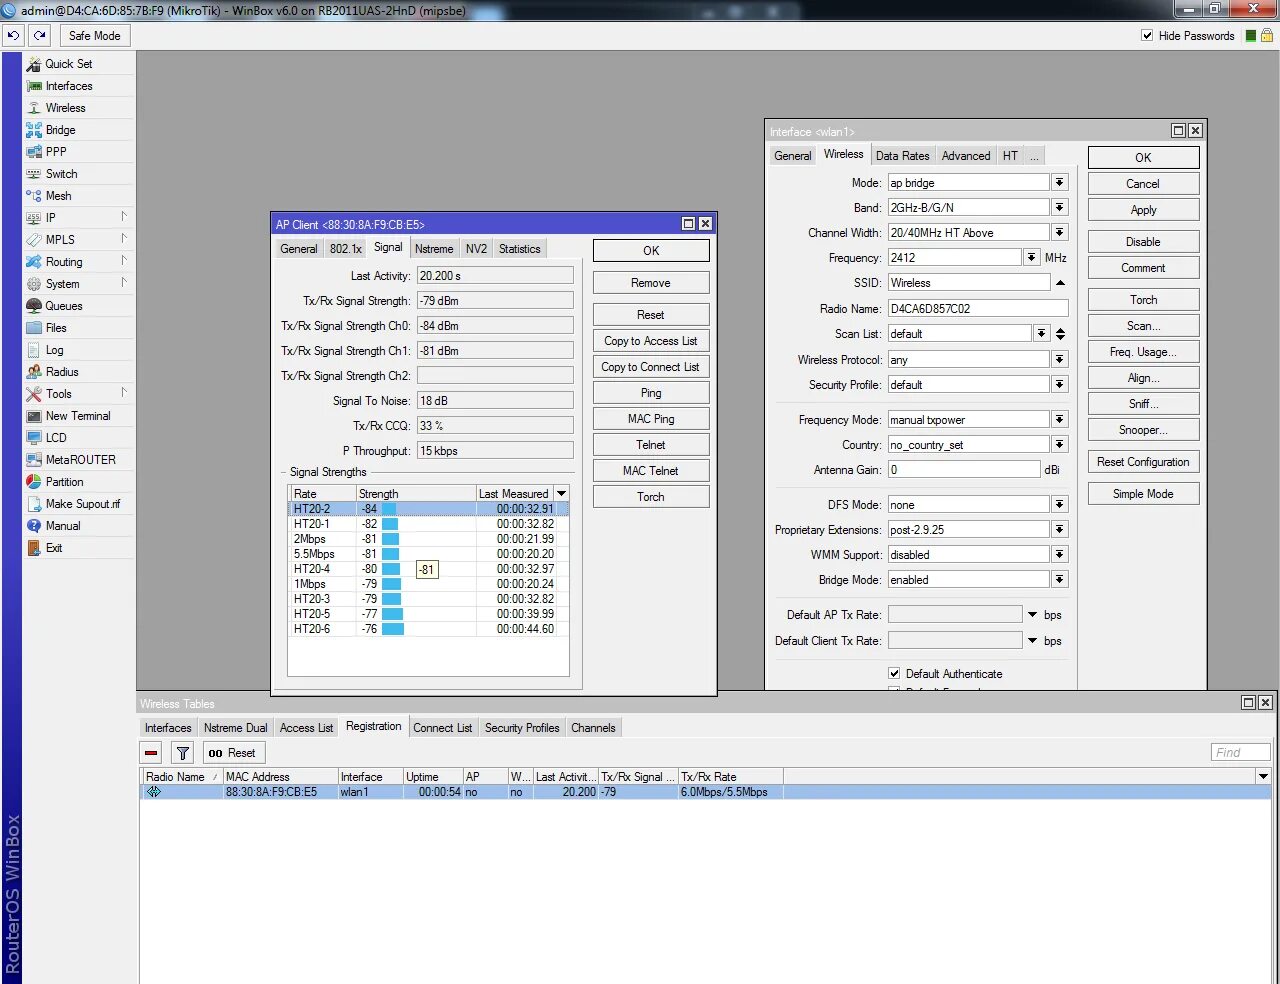The width and height of the screenshot is (1280, 984).
Task: Toggle Default Authenticate checkbox
Action: pos(894,673)
